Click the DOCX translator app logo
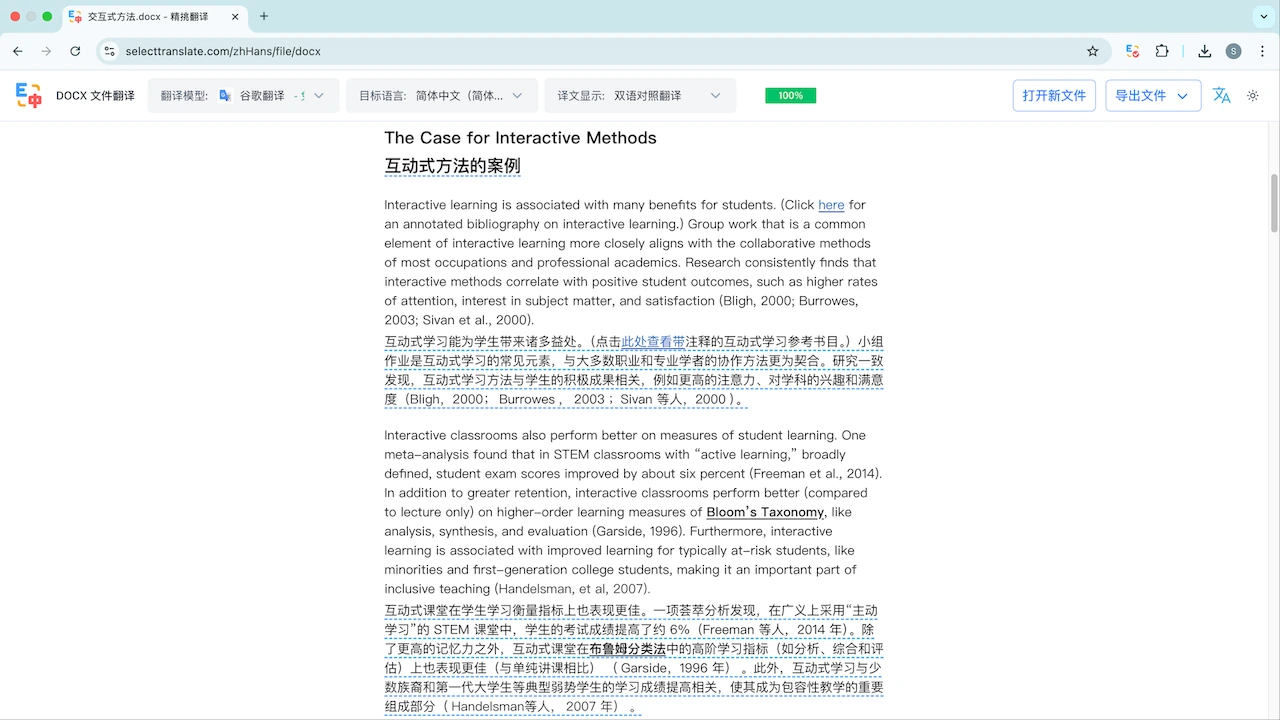 click(29, 96)
